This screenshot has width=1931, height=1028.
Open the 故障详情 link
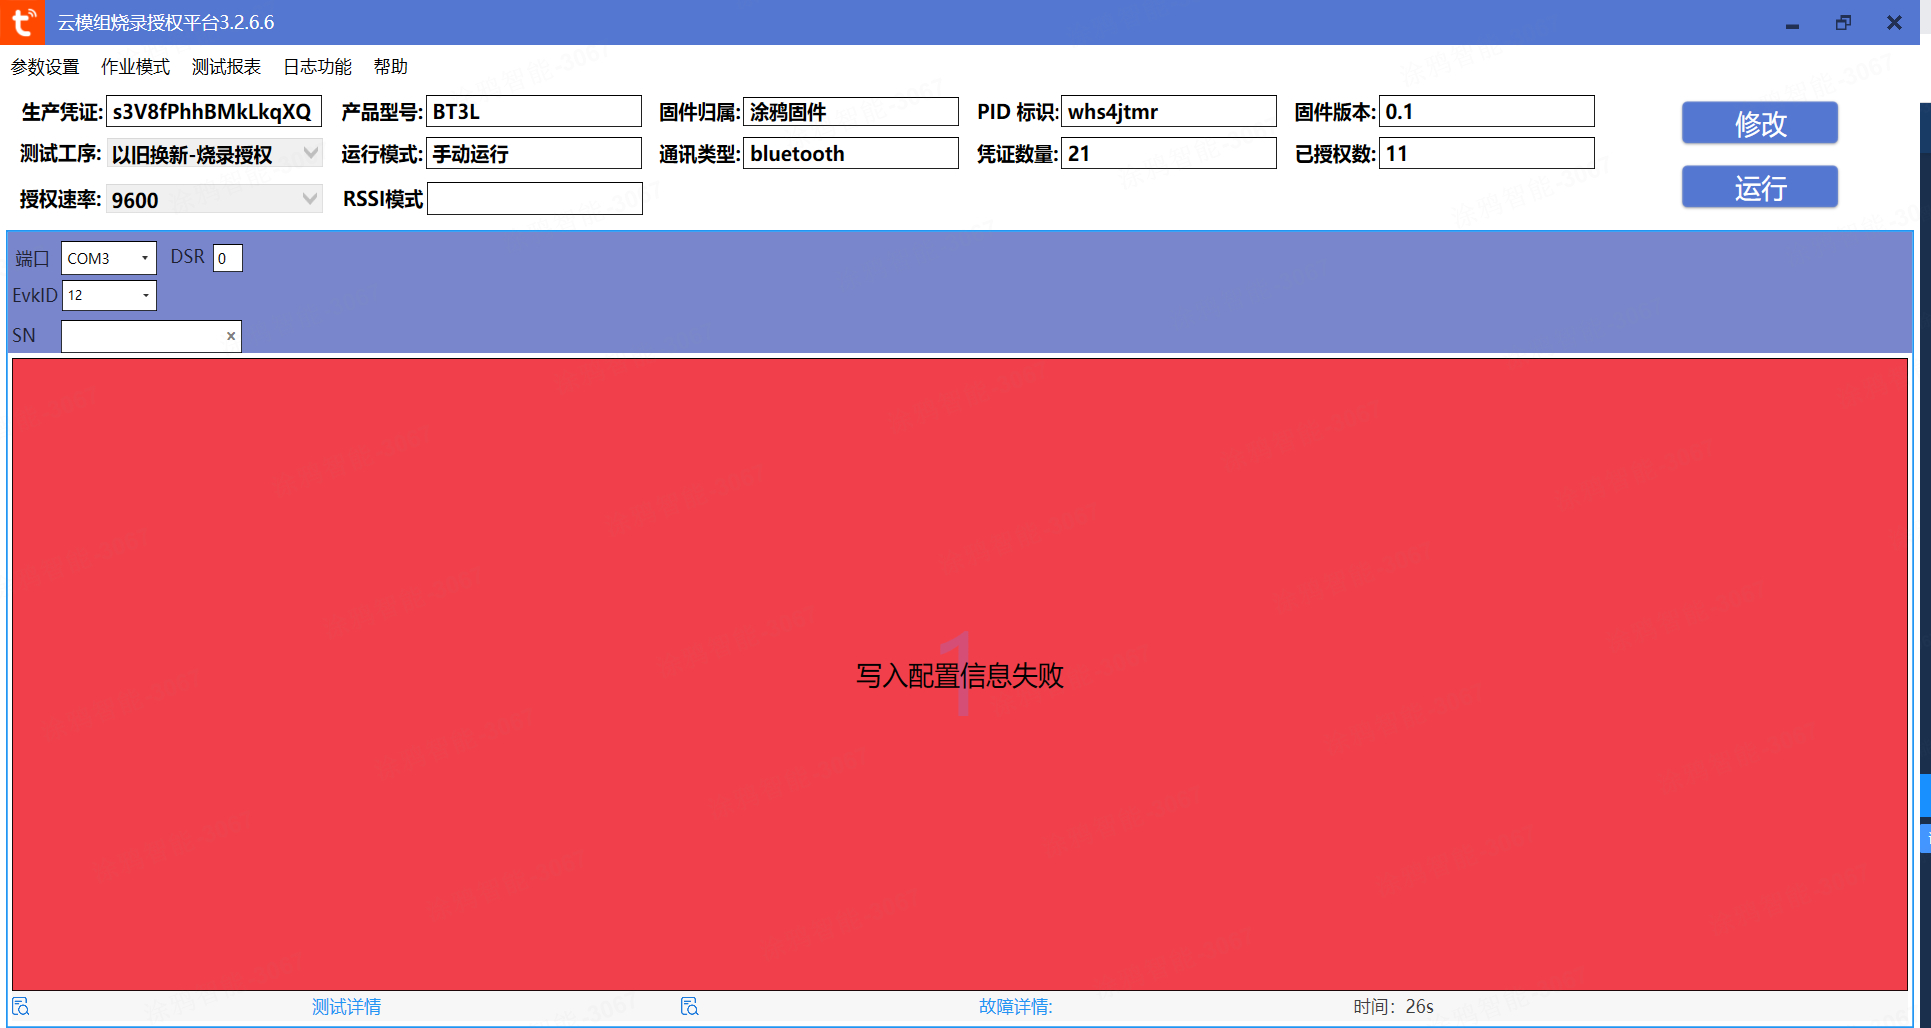1015,1006
